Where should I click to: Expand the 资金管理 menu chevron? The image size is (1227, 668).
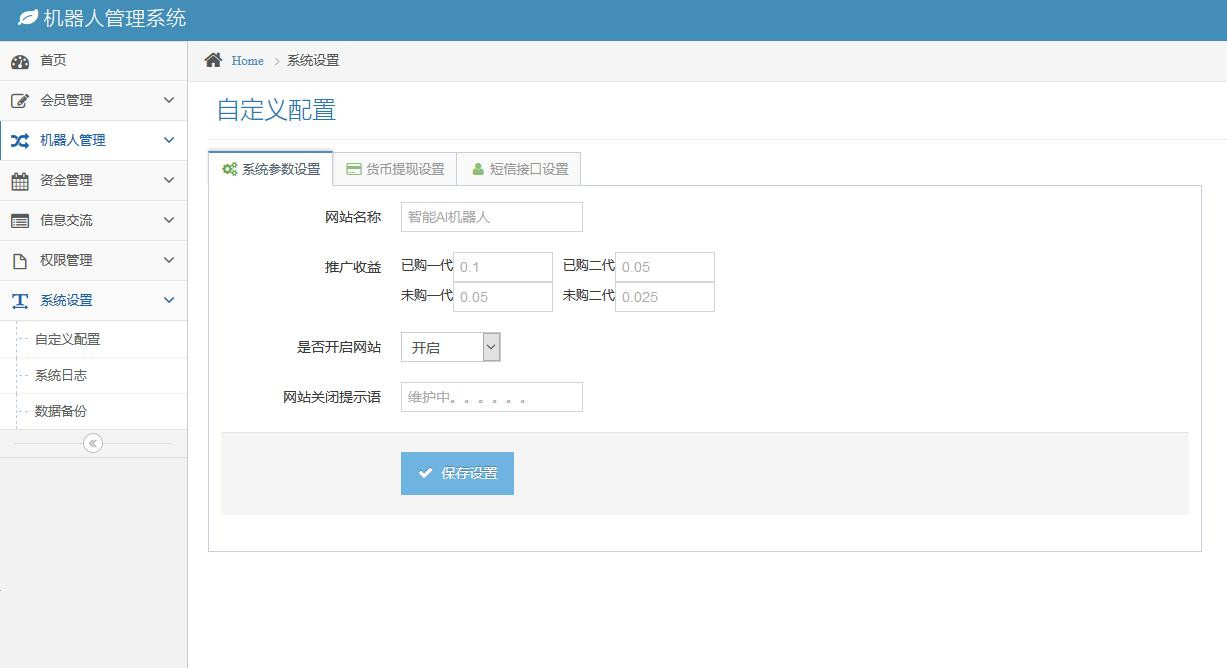point(169,180)
